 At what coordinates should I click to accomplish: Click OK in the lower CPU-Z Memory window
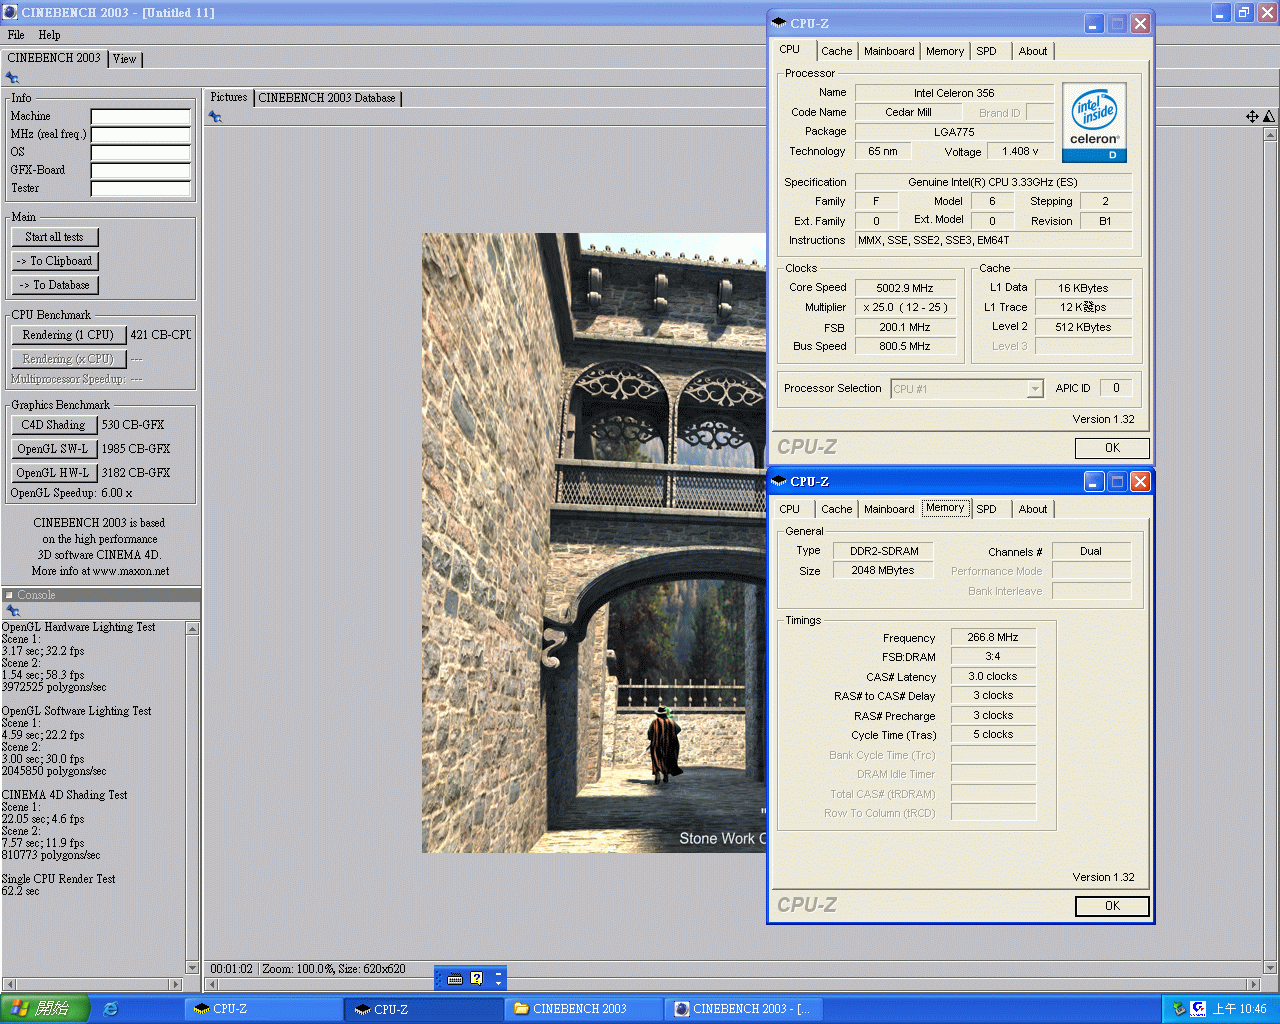pyautogui.click(x=1112, y=906)
